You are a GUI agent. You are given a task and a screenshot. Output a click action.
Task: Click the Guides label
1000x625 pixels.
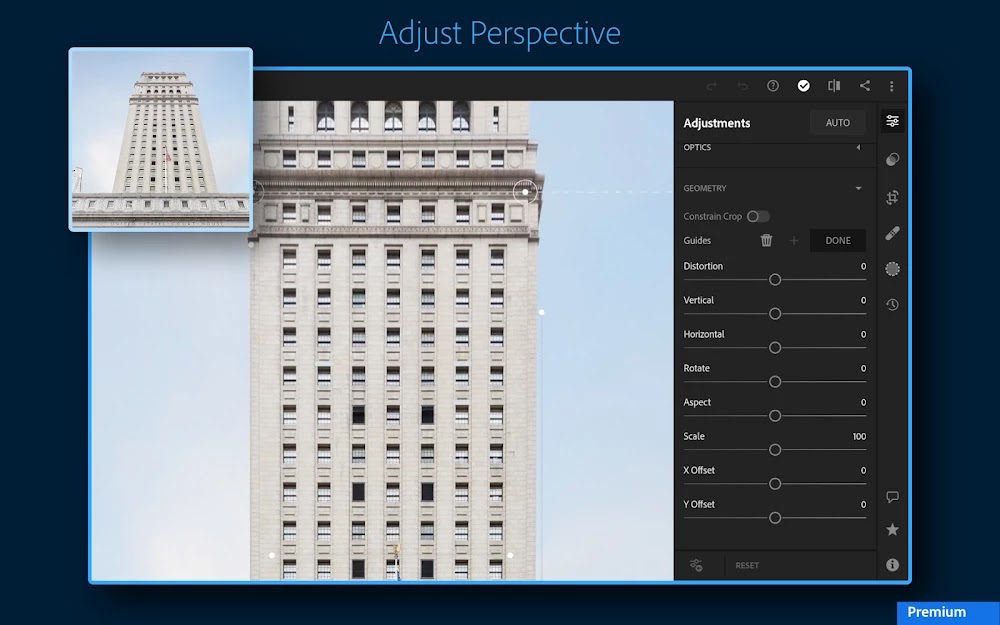[697, 240]
